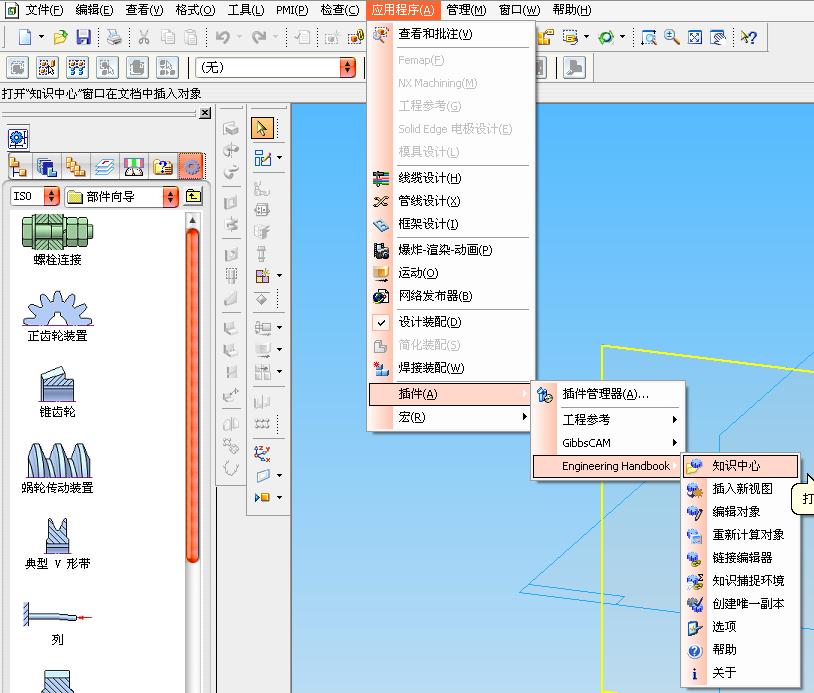Open 帮助 in Engineering Handbook submenu

[741, 650]
